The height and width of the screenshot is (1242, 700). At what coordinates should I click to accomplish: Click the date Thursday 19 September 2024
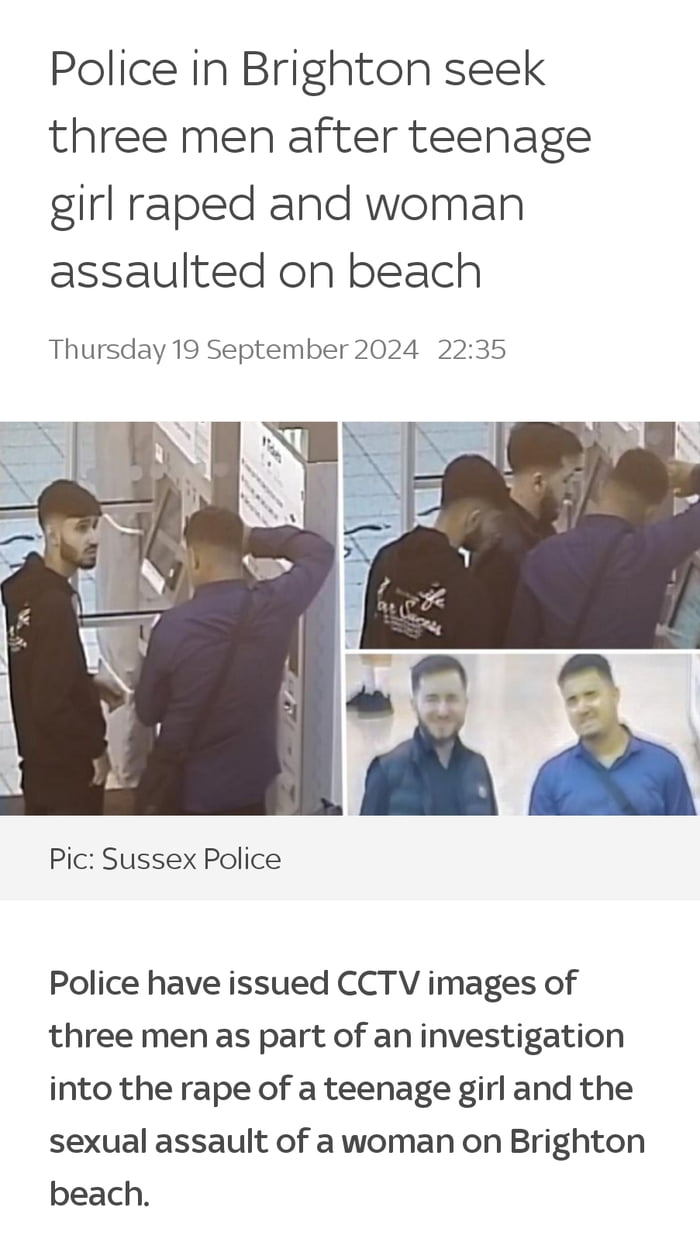[233, 349]
